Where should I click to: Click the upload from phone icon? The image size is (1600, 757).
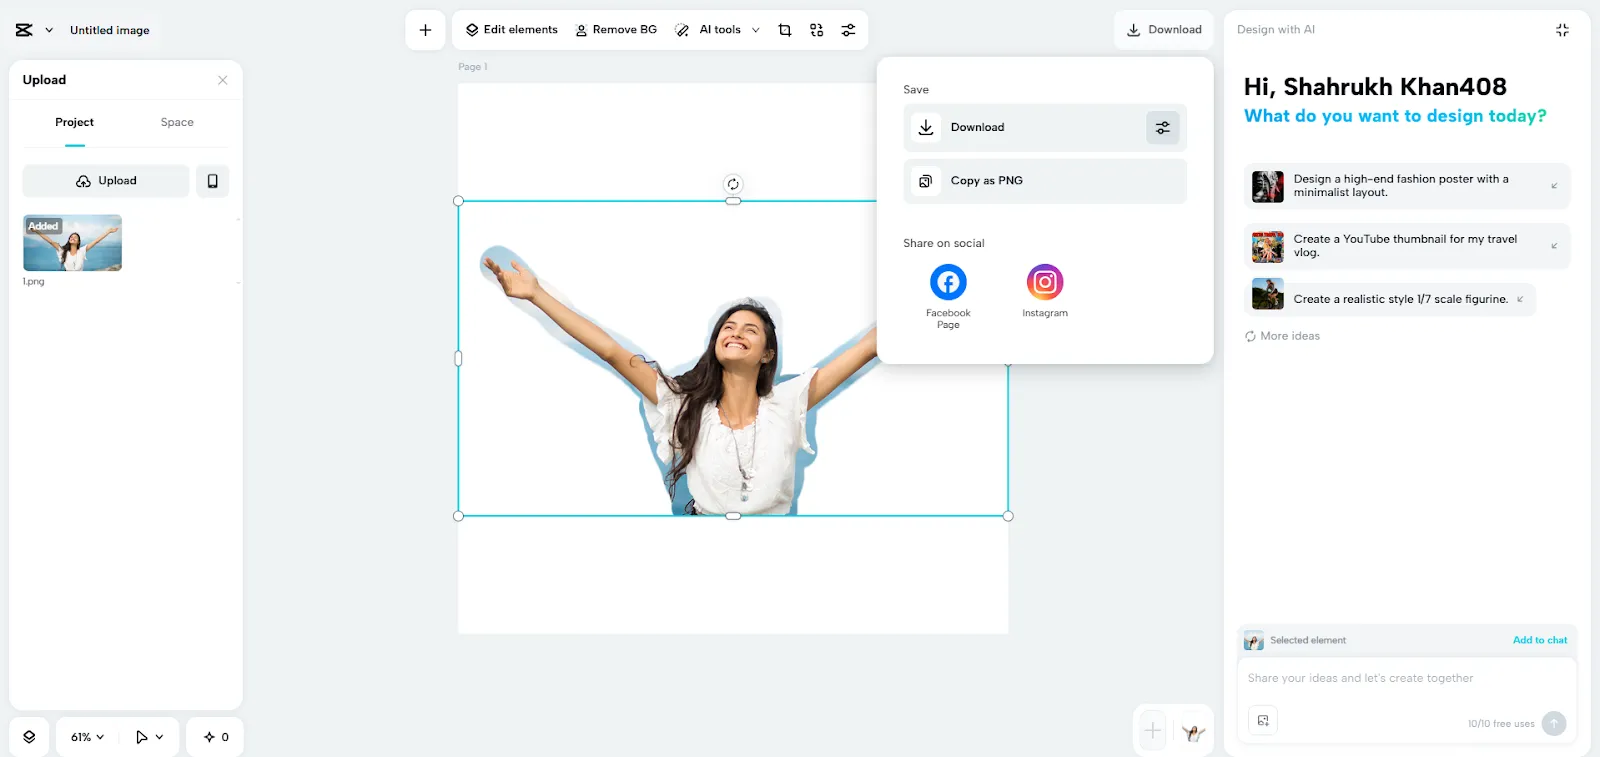tap(212, 181)
